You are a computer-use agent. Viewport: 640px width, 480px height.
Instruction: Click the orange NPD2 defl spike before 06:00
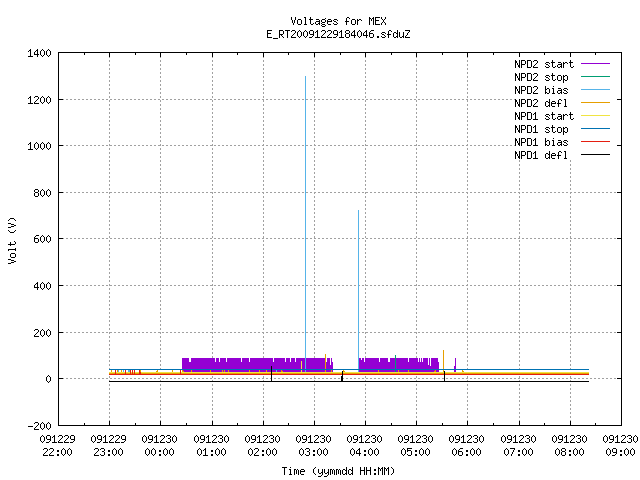pyautogui.click(x=443, y=360)
